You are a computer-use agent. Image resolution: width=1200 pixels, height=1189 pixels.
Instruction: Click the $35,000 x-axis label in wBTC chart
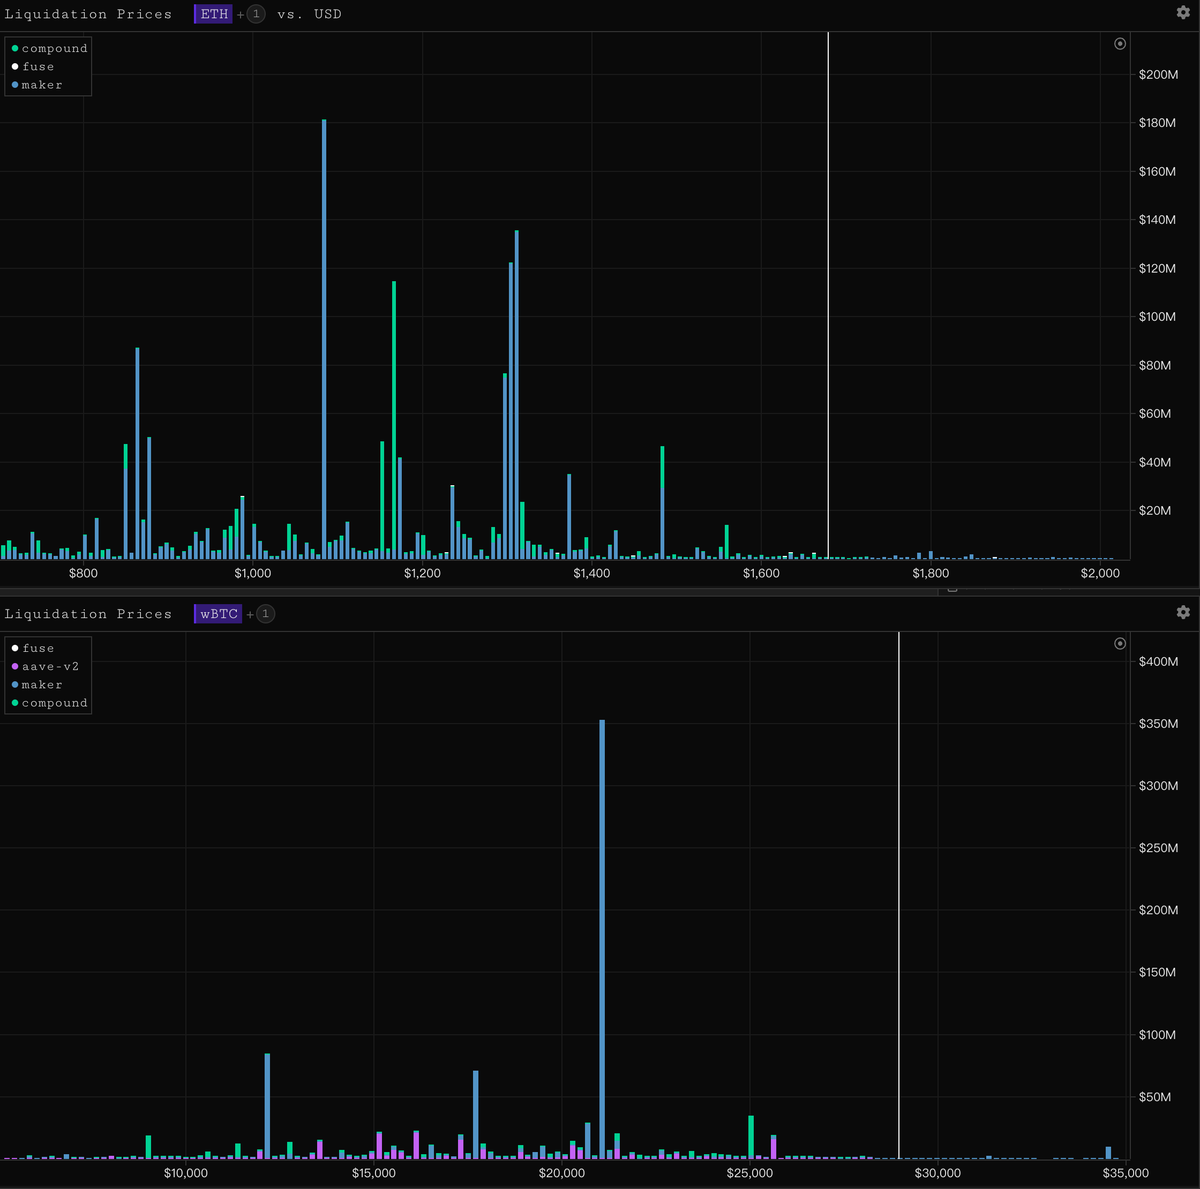click(x=1126, y=1173)
